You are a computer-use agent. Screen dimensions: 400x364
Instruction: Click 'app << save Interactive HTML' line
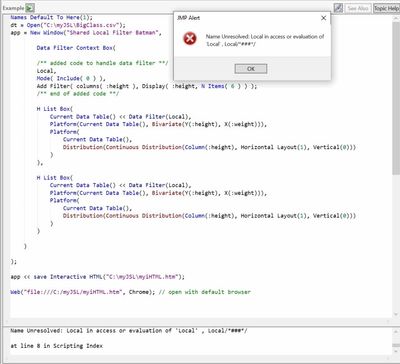98,277
